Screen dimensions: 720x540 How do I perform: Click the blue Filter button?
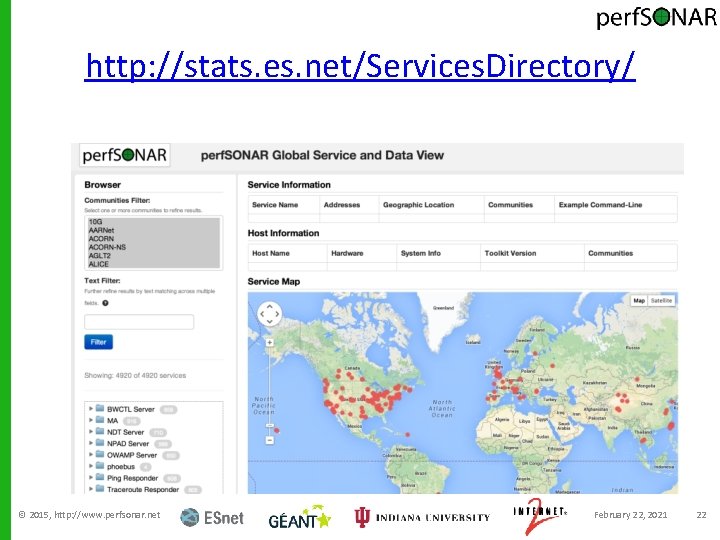98,342
